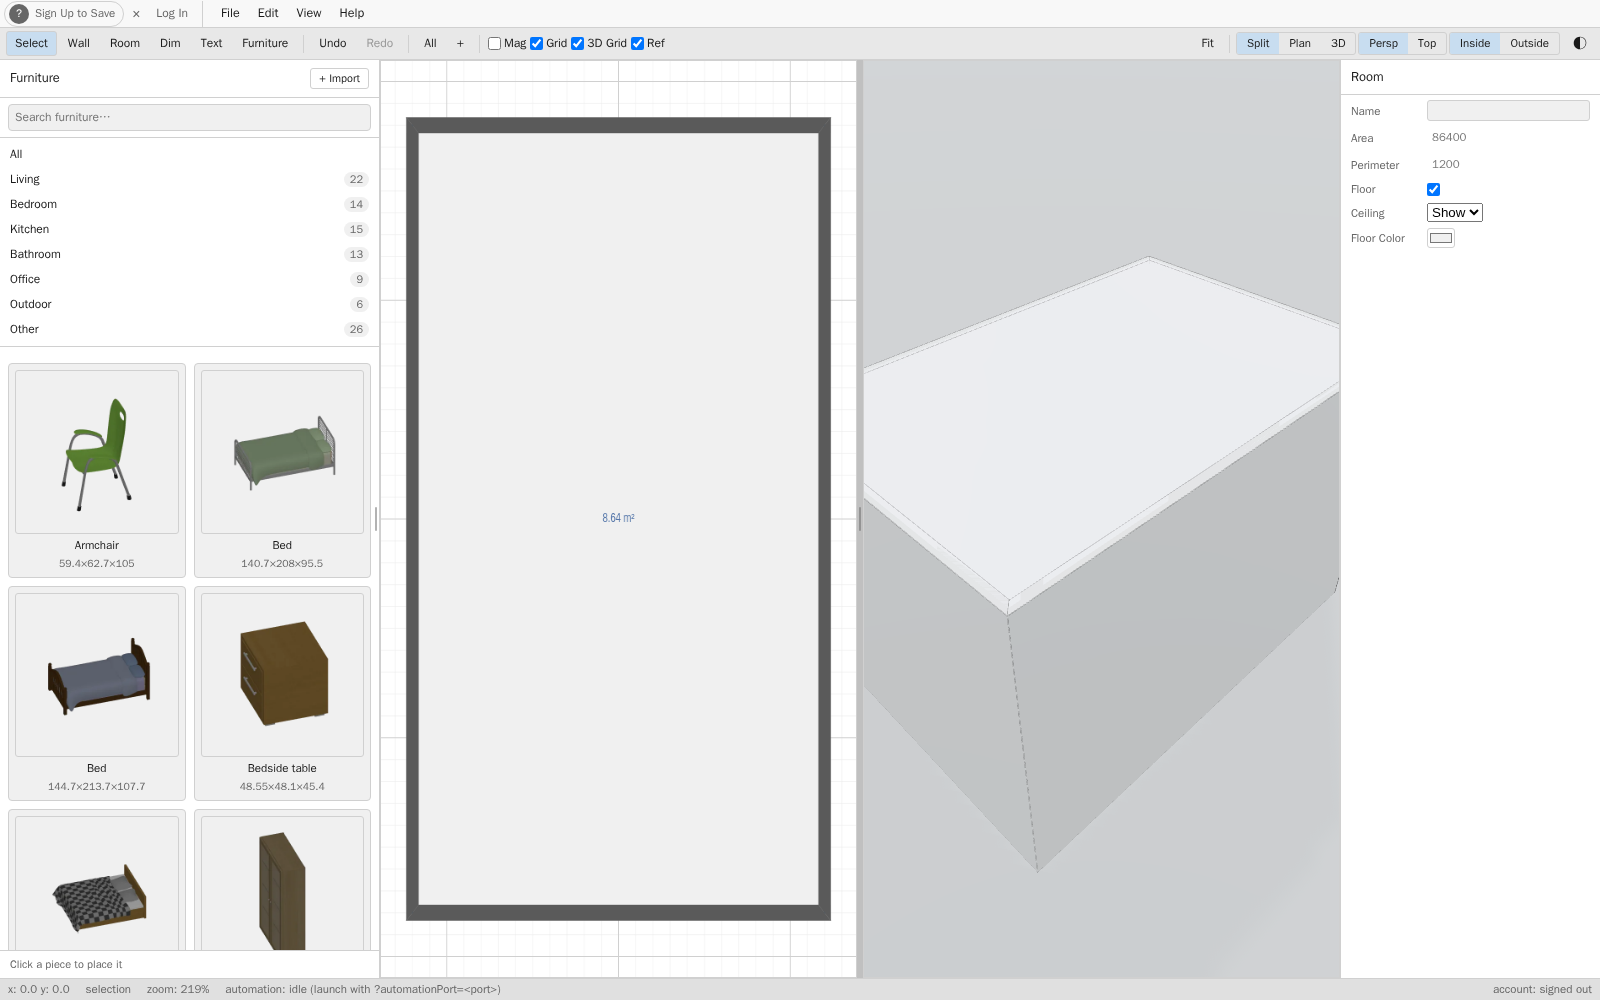Open the View menu
Screen dimensions: 1600x1000
pyautogui.click(x=309, y=13)
